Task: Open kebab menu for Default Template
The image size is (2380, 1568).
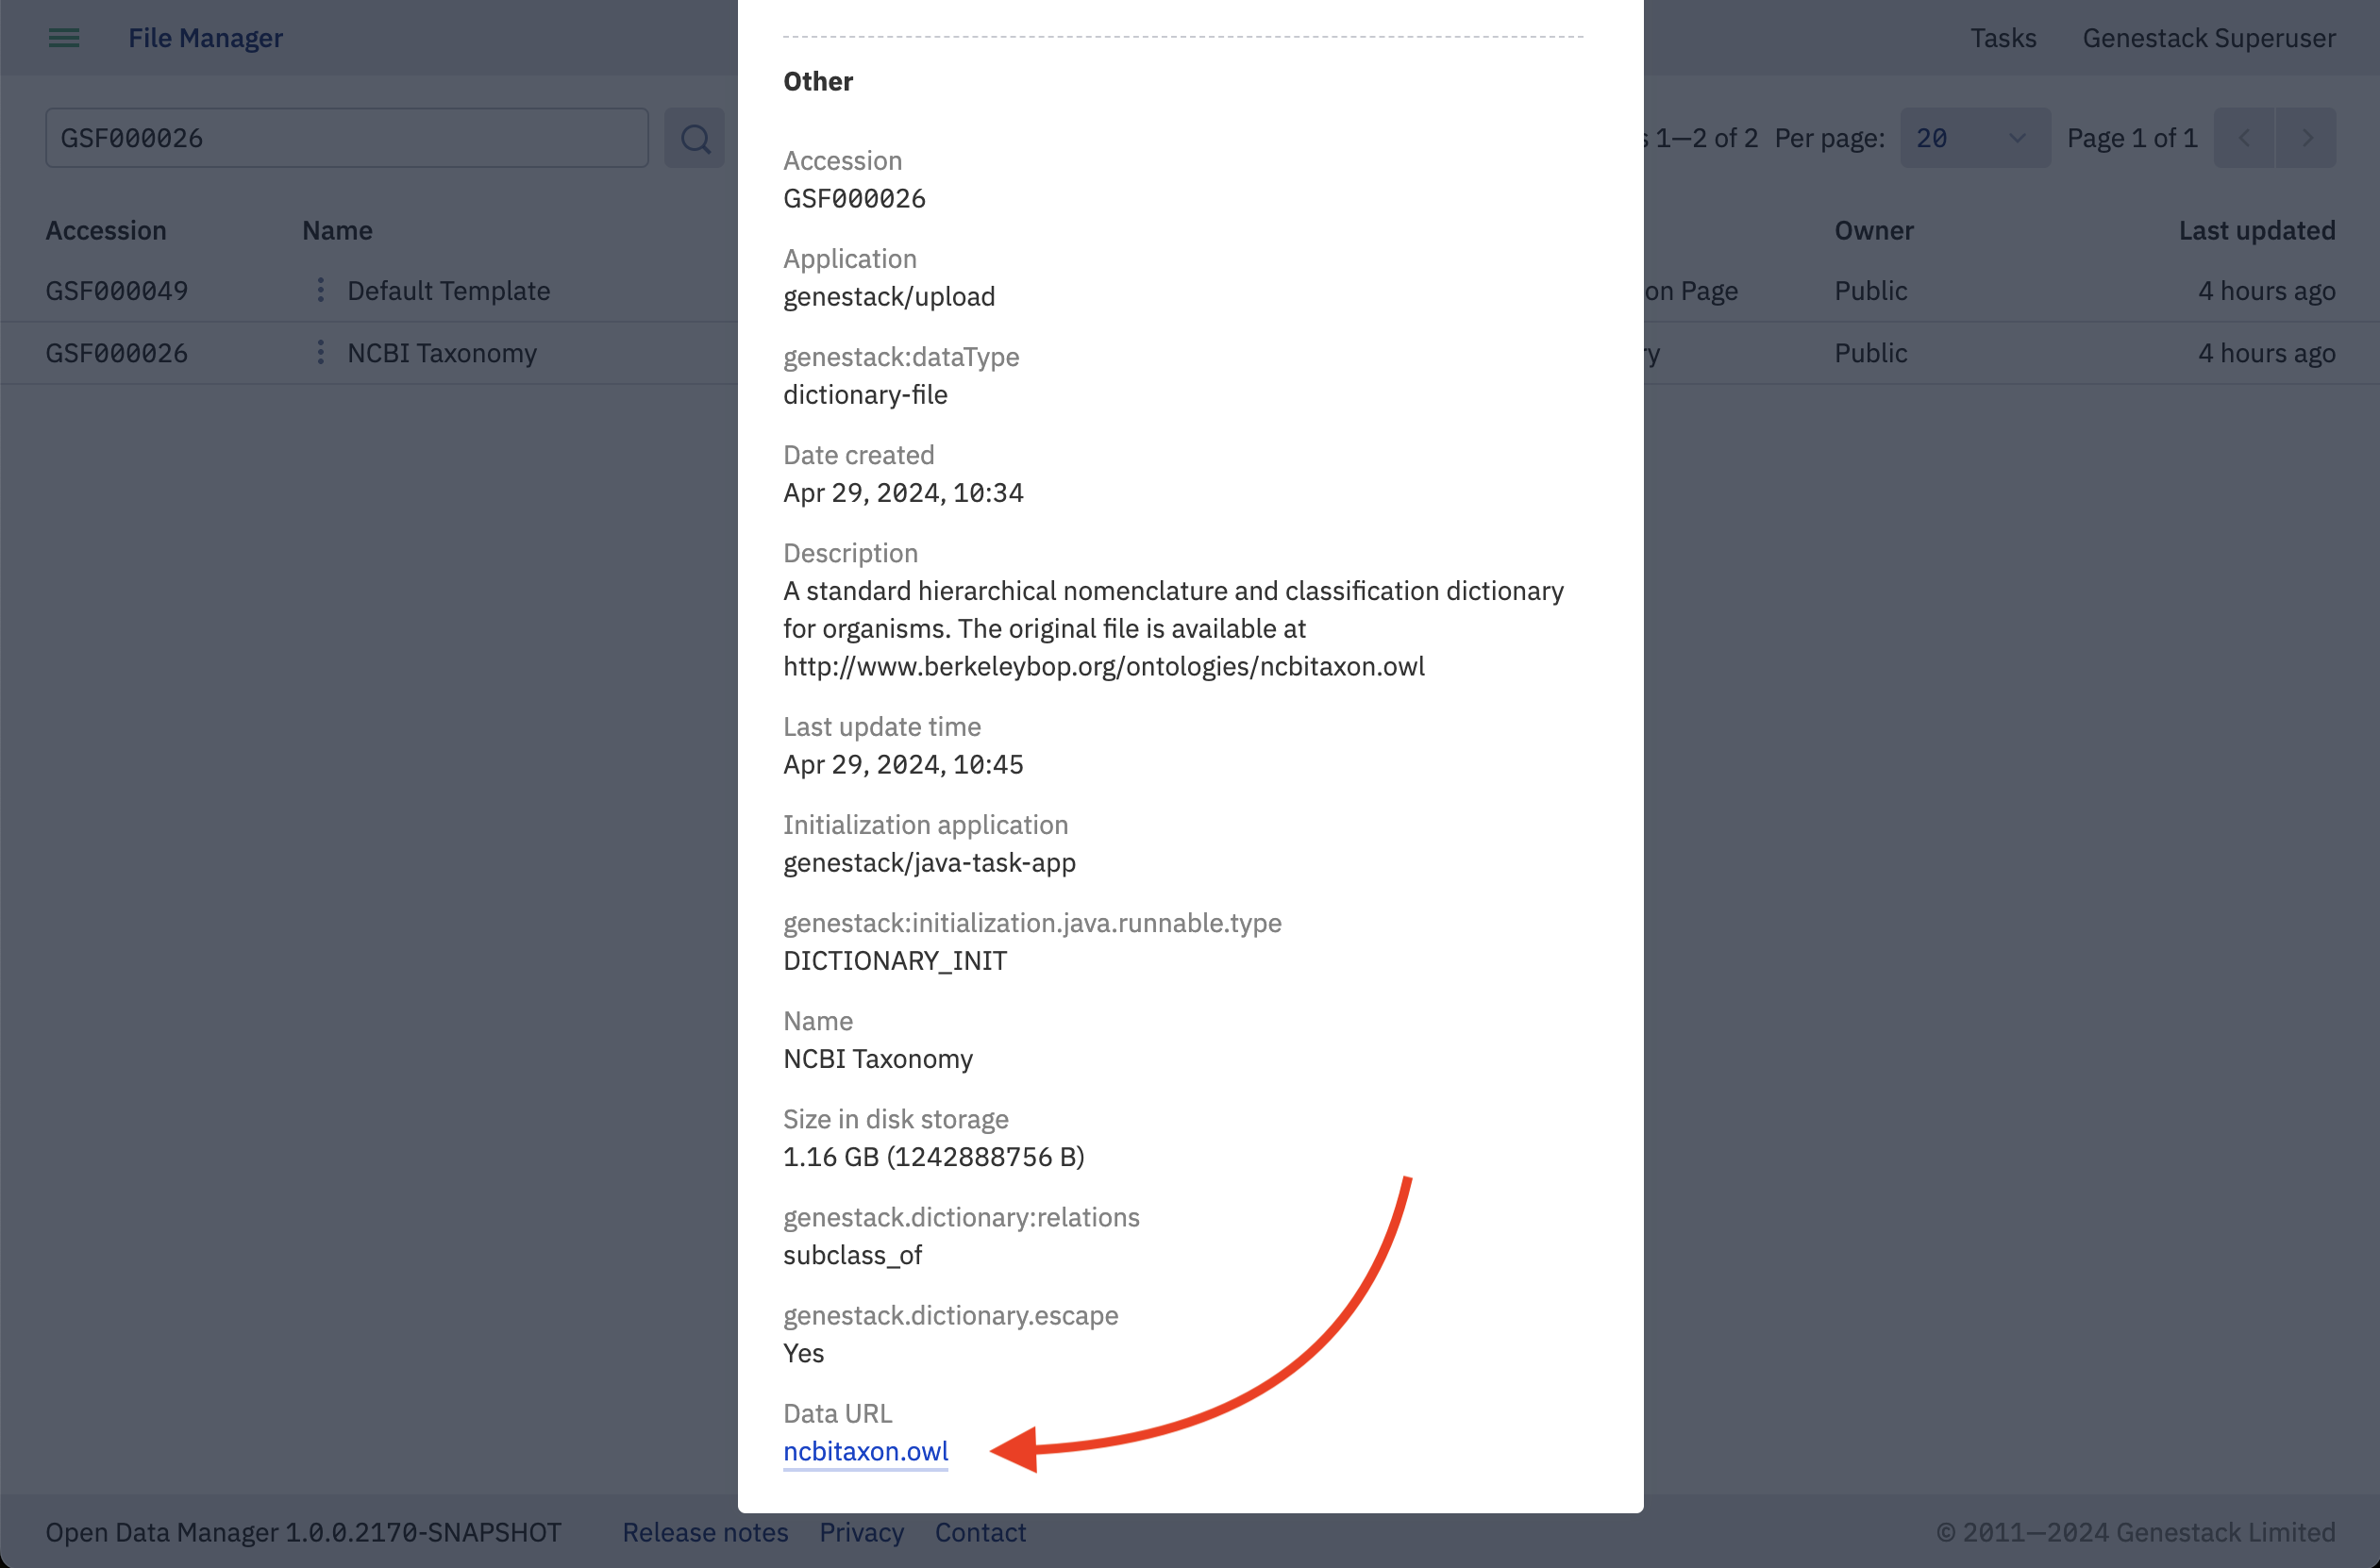Action: coord(320,290)
